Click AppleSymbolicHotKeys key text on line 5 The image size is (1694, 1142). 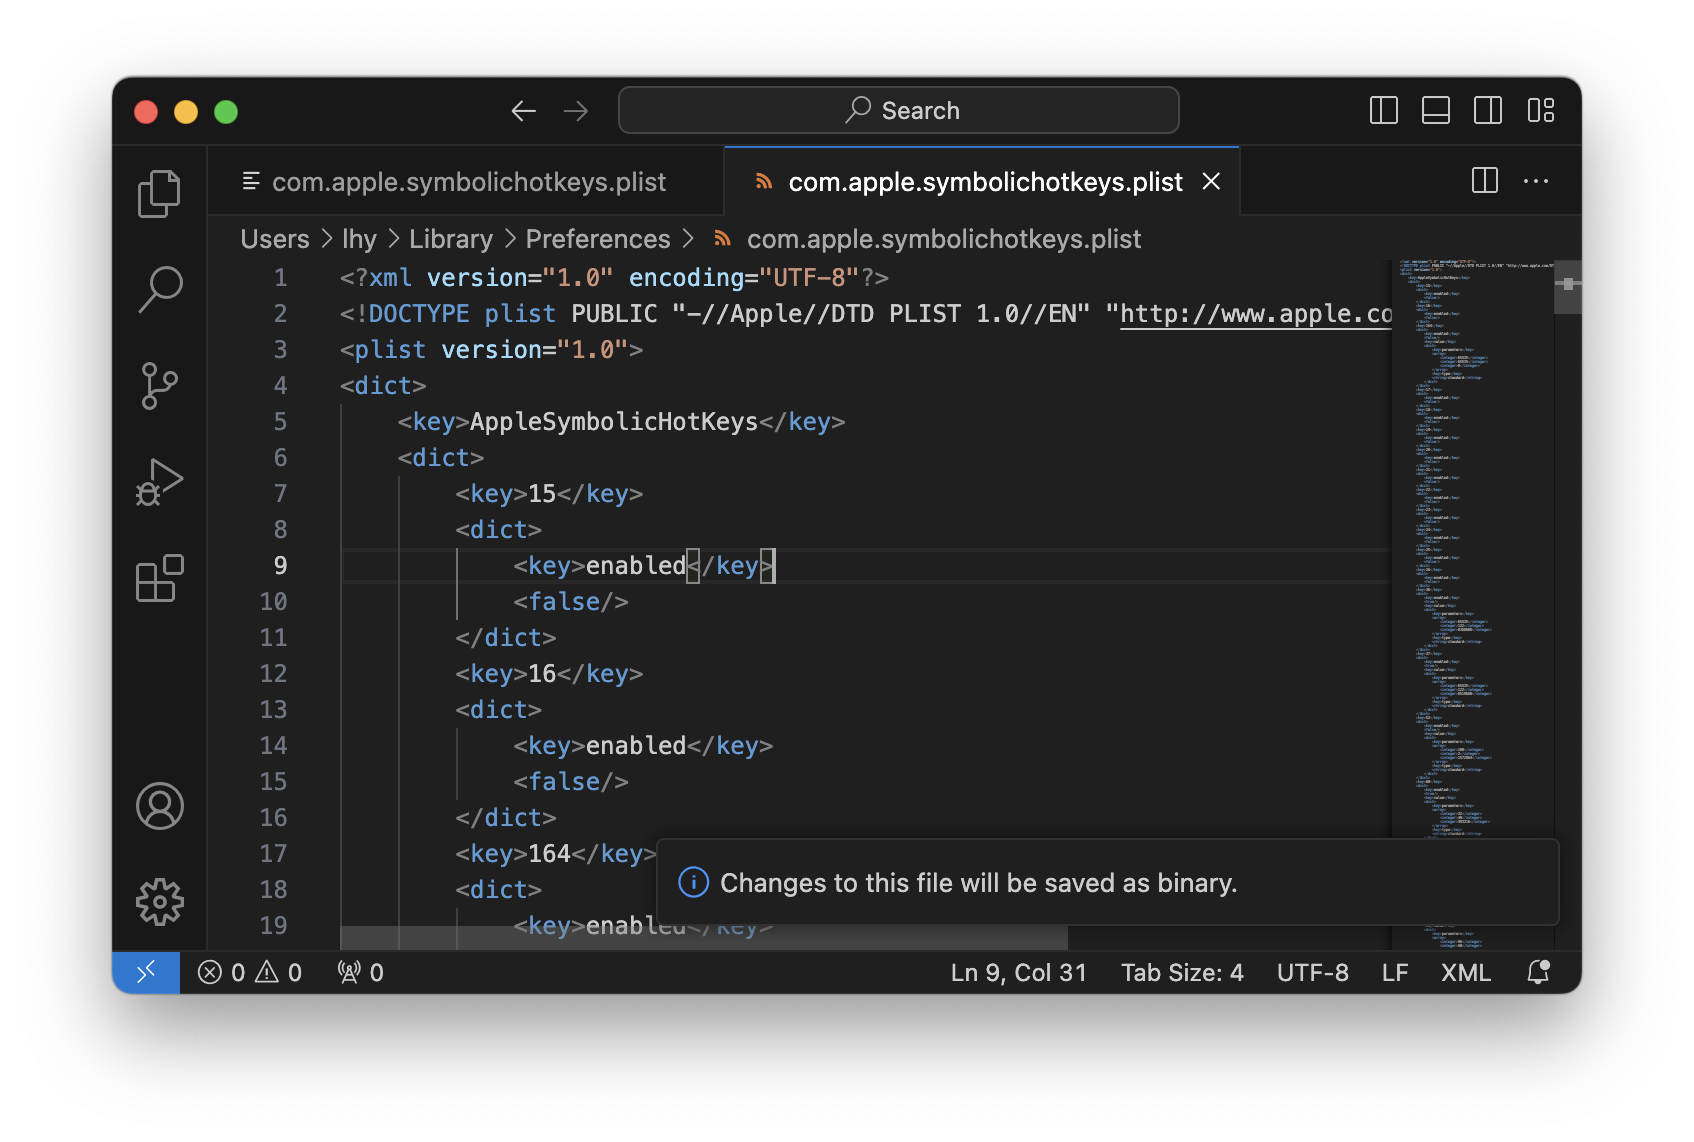pyautogui.click(x=613, y=422)
